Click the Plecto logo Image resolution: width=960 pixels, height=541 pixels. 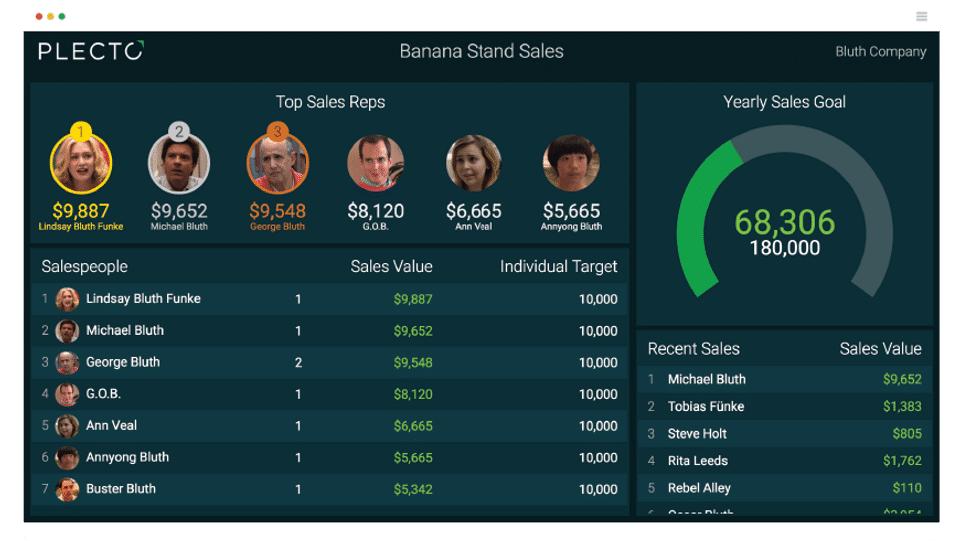[x=91, y=51]
